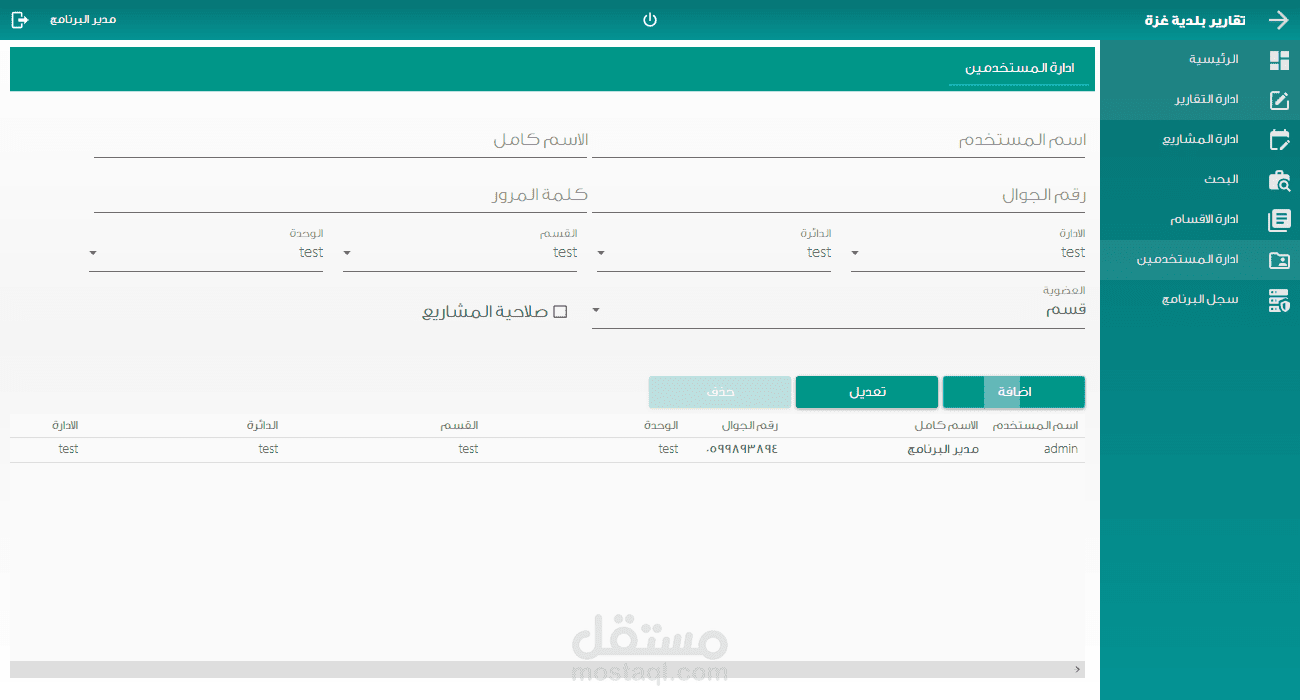Click مدير البرنامج in top bar
This screenshot has width=1300, height=700.
[x=83, y=20]
